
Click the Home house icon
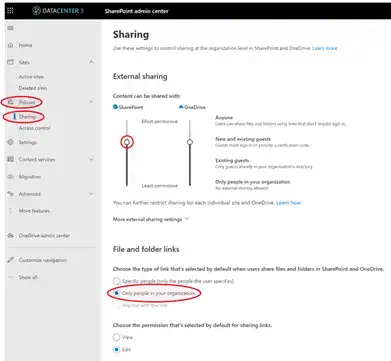point(11,45)
